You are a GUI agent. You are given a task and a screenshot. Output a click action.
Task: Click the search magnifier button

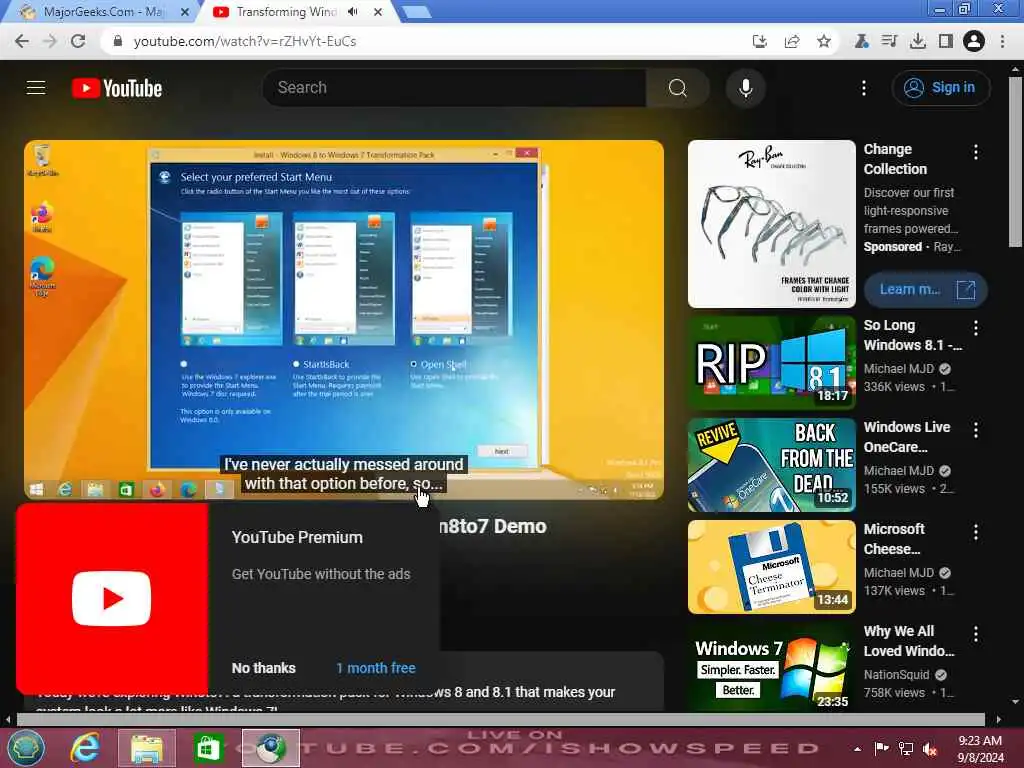click(678, 88)
